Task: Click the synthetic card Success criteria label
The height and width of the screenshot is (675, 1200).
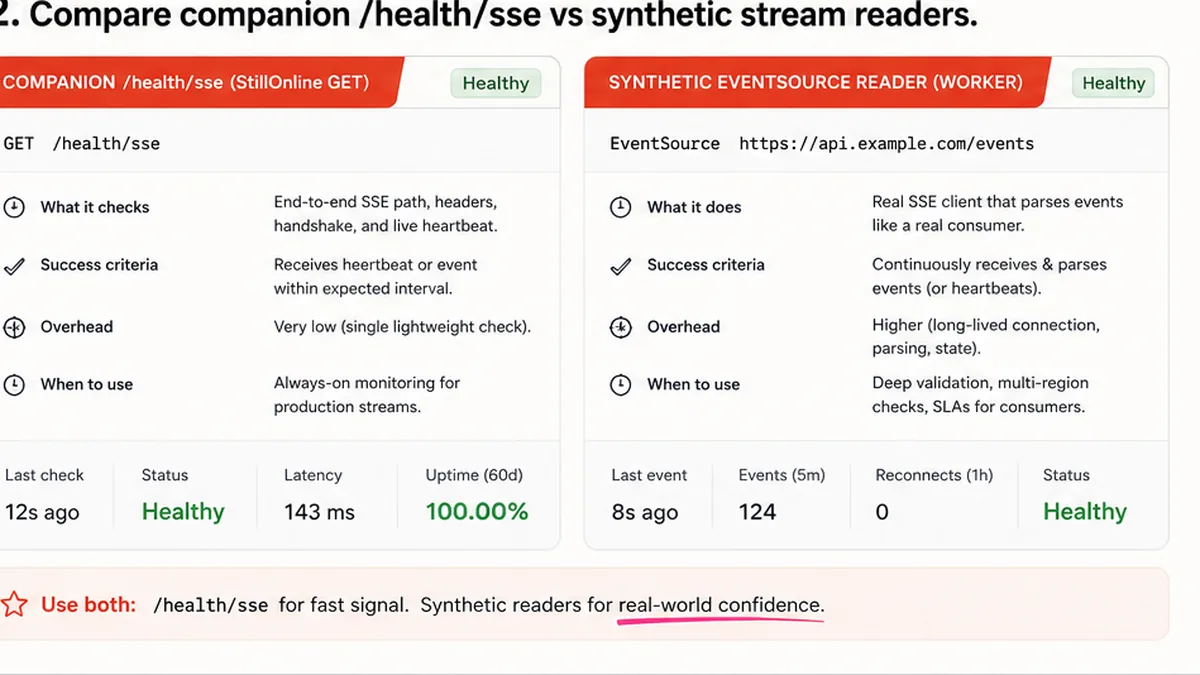Action: point(706,265)
